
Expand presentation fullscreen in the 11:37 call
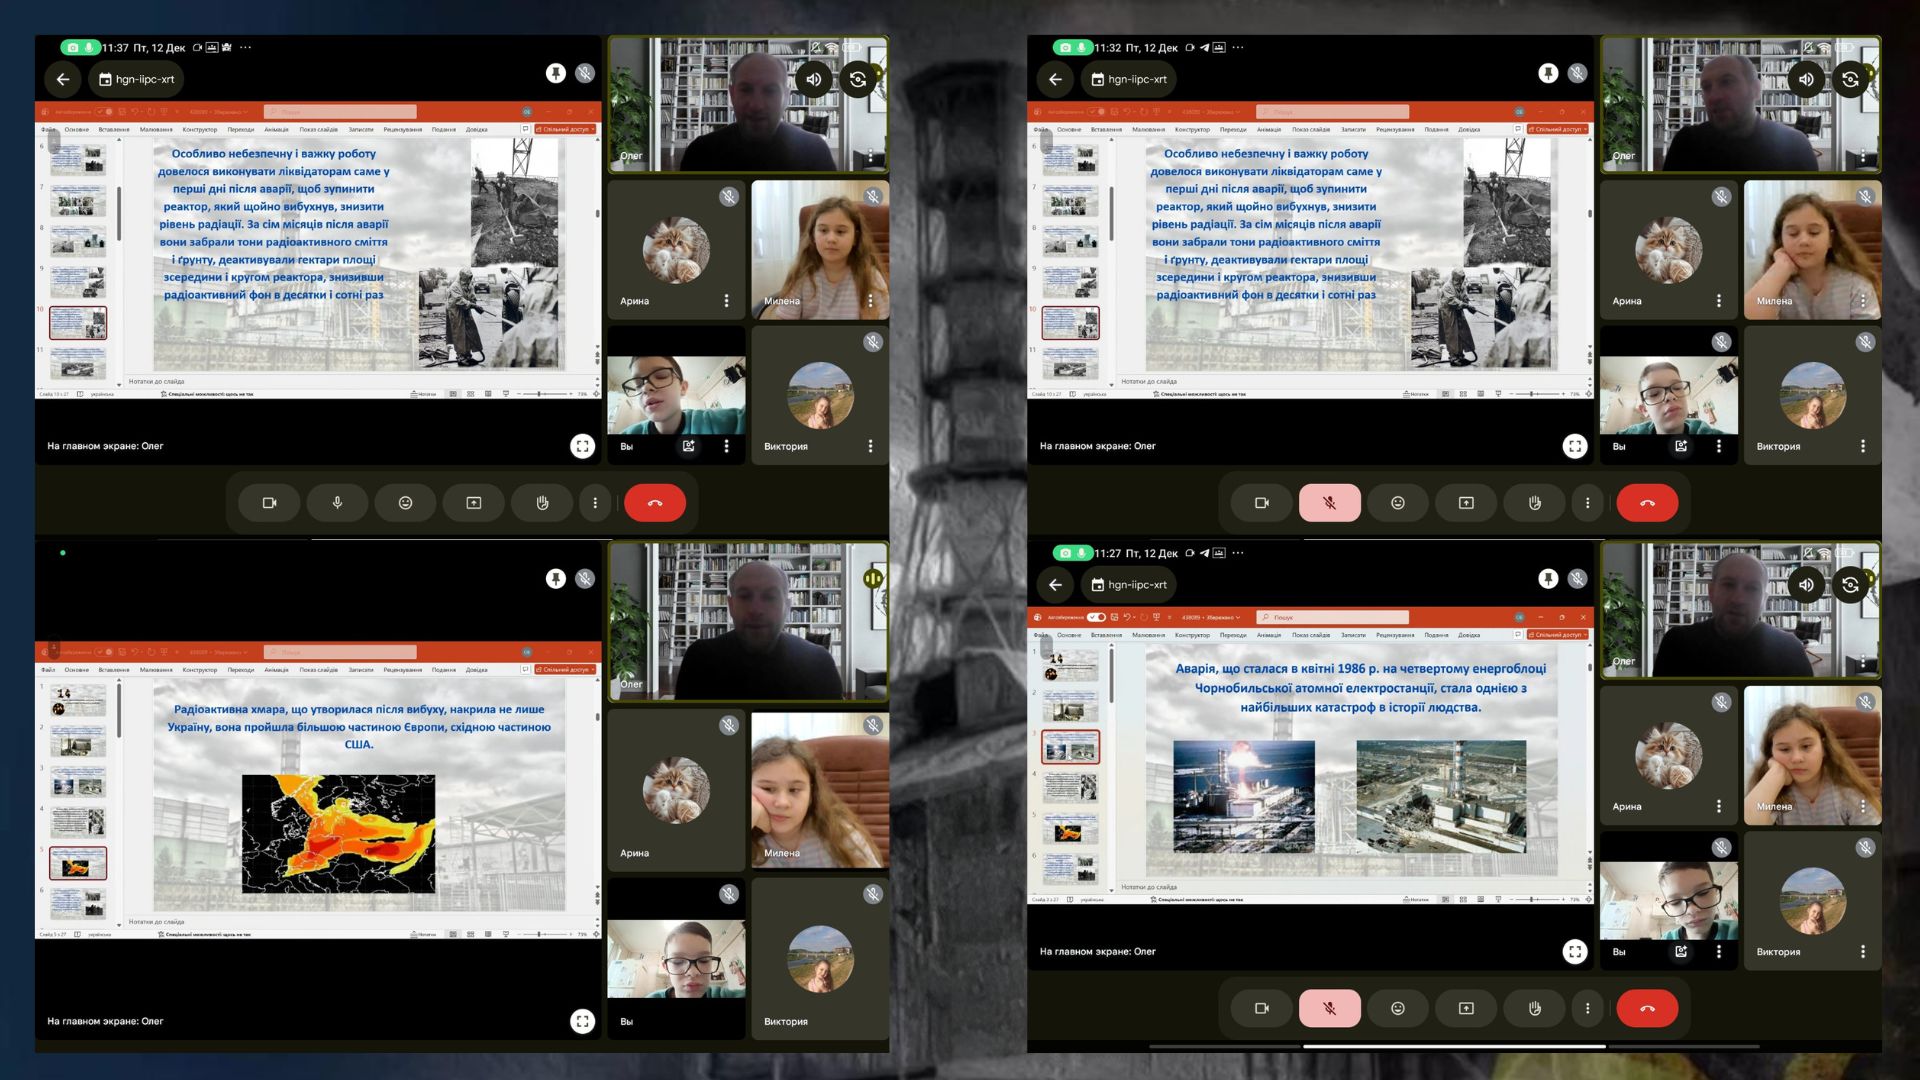[x=582, y=446]
